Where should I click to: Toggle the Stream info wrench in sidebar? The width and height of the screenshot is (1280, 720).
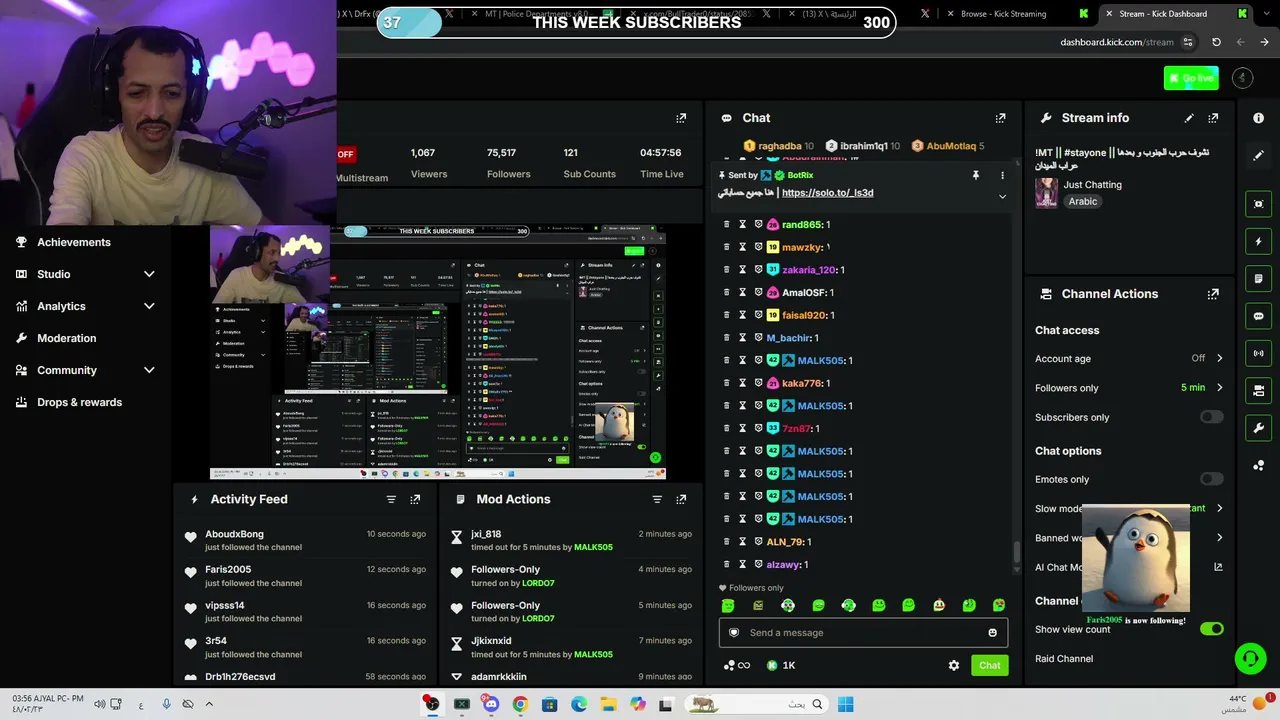[1258, 428]
